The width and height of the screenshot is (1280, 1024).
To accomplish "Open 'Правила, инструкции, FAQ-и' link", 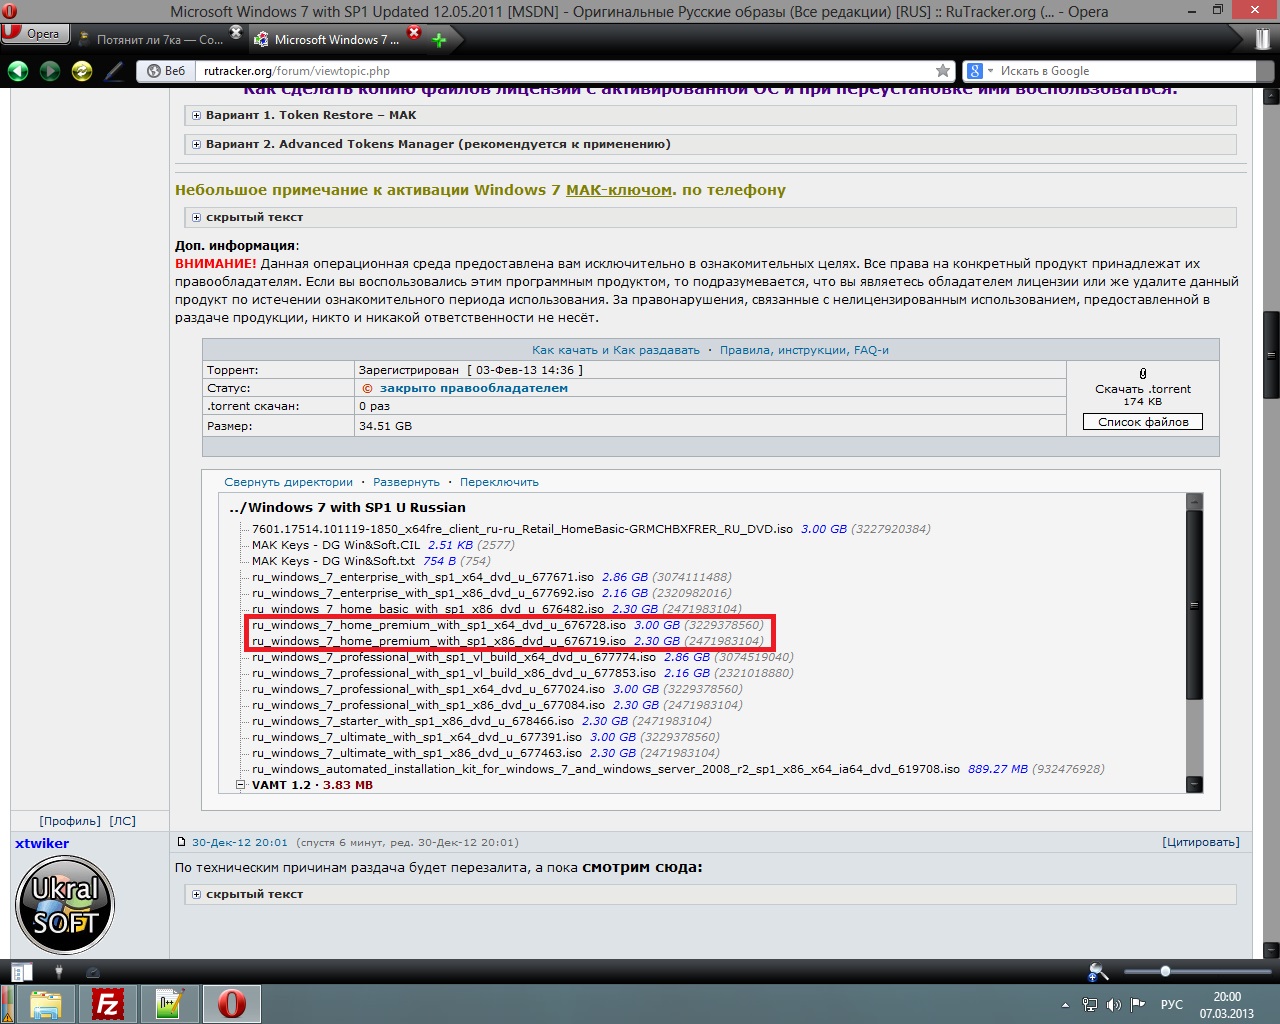I will coord(804,350).
